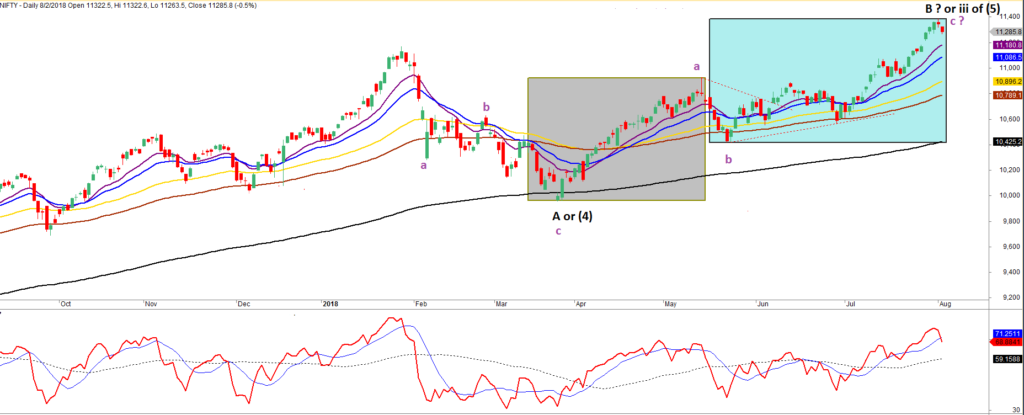Select the red 68.8841 oscillator value label
1024x415 pixels.
(1006, 341)
